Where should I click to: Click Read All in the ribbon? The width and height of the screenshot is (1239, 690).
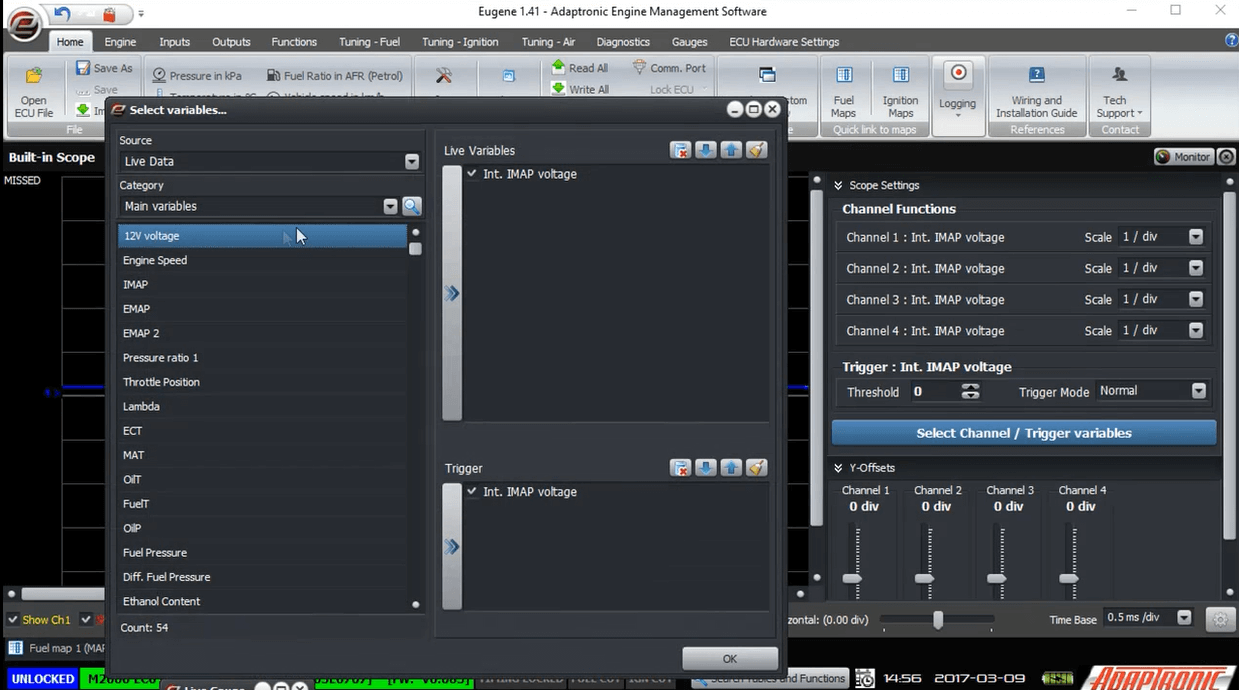click(x=579, y=68)
